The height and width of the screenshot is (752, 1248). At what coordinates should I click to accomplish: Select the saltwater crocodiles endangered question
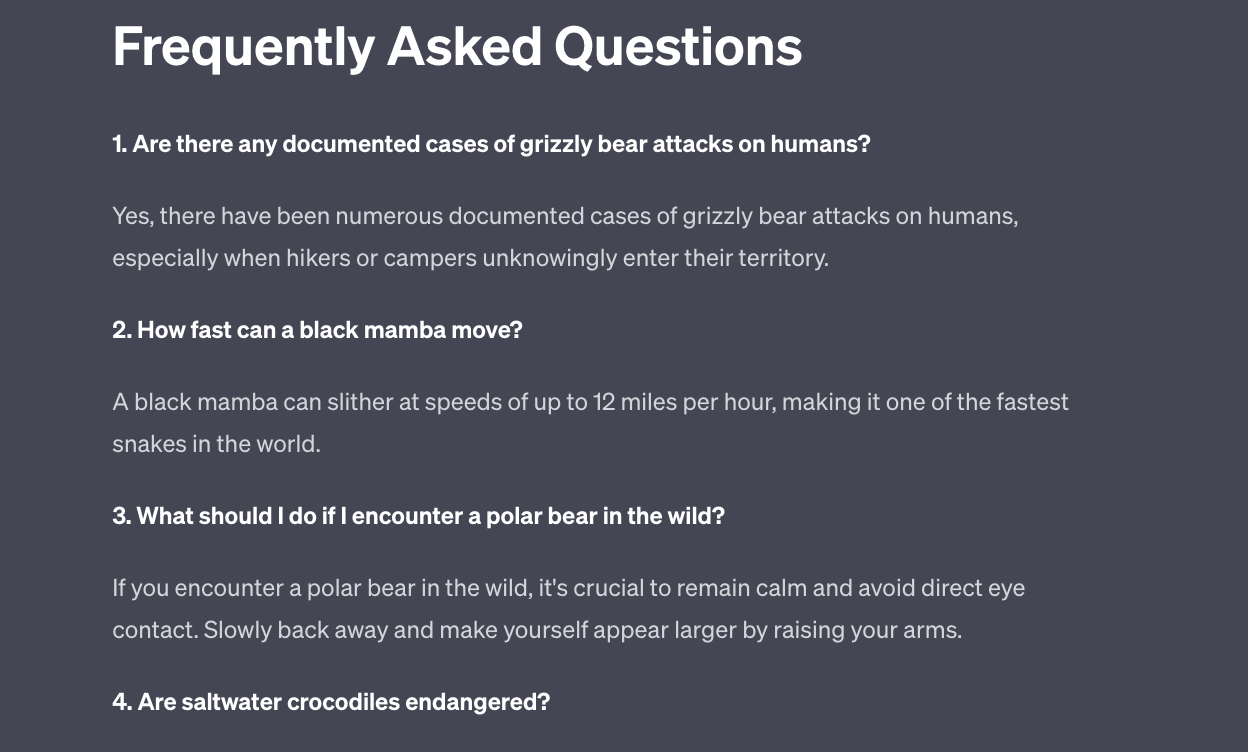(331, 702)
